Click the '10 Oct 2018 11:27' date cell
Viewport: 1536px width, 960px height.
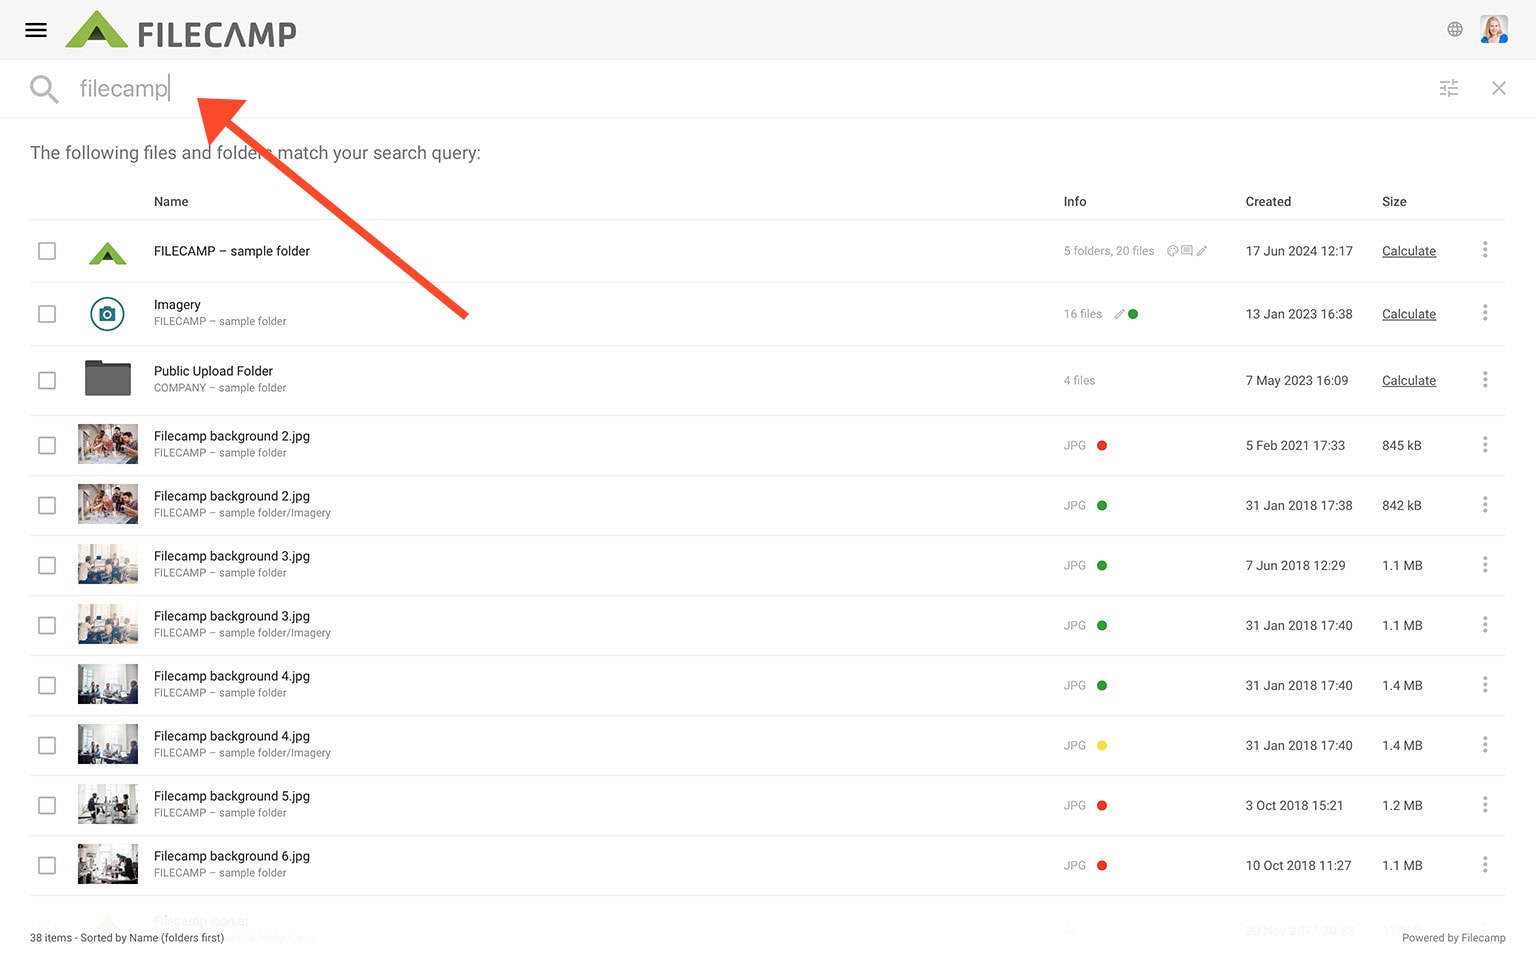(1298, 866)
